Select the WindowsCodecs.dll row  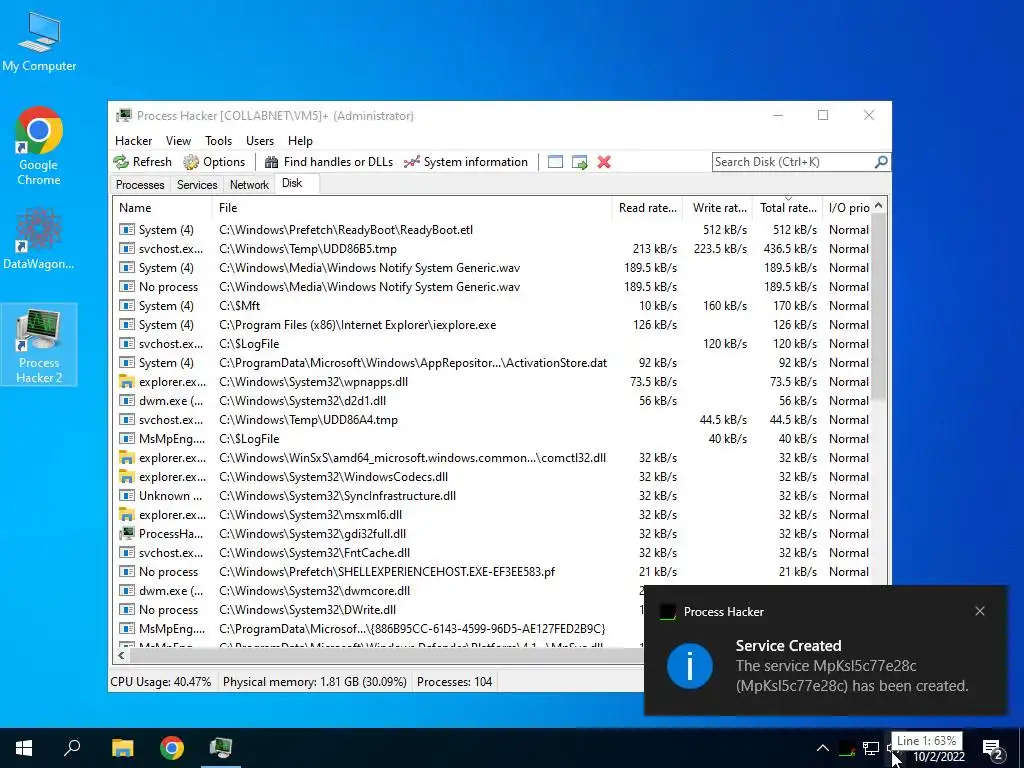coord(493,477)
